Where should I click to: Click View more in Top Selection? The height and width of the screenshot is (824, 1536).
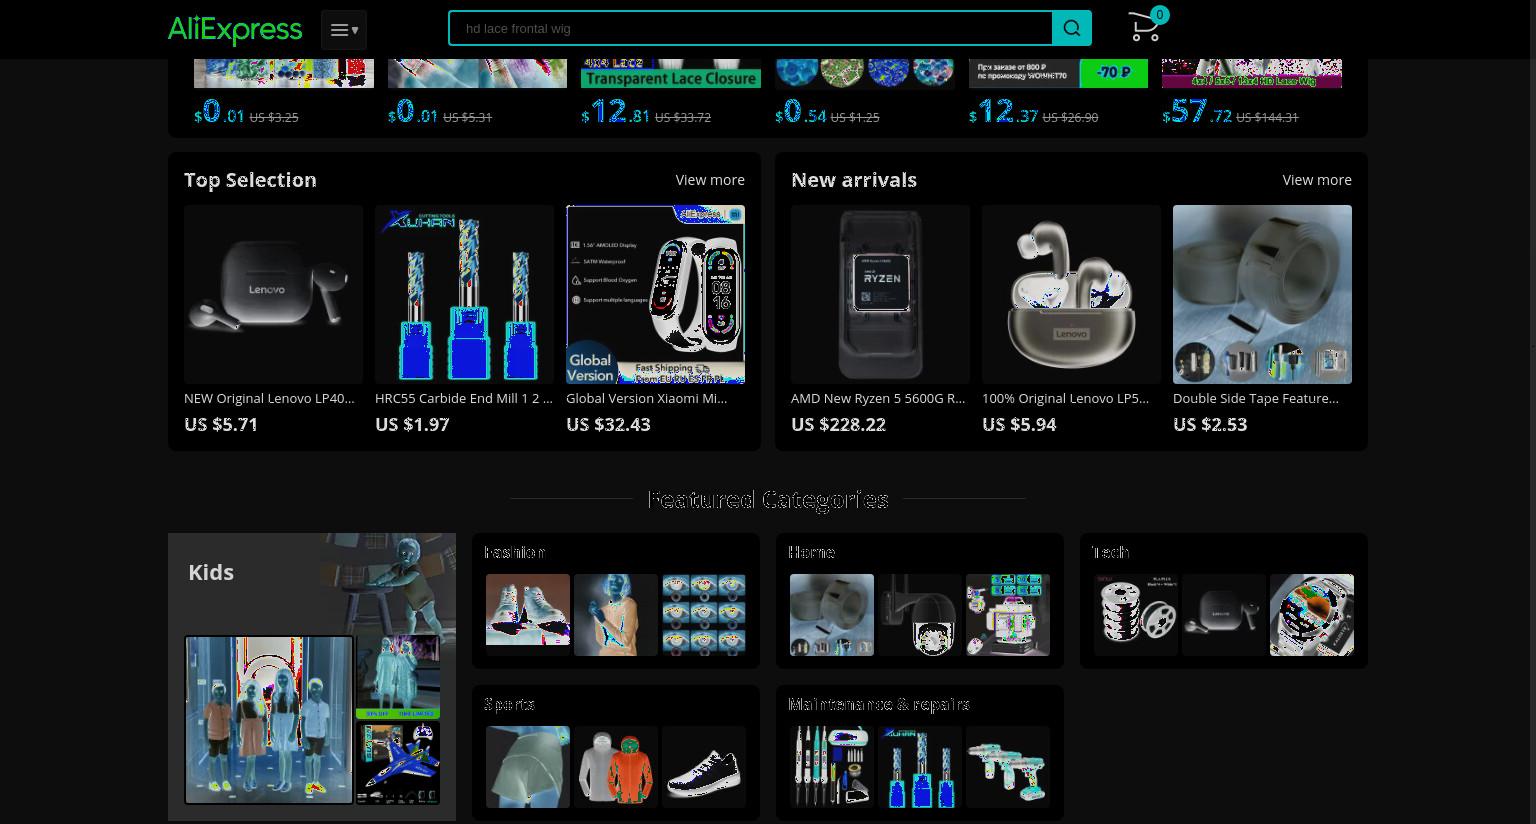pos(710,180)
